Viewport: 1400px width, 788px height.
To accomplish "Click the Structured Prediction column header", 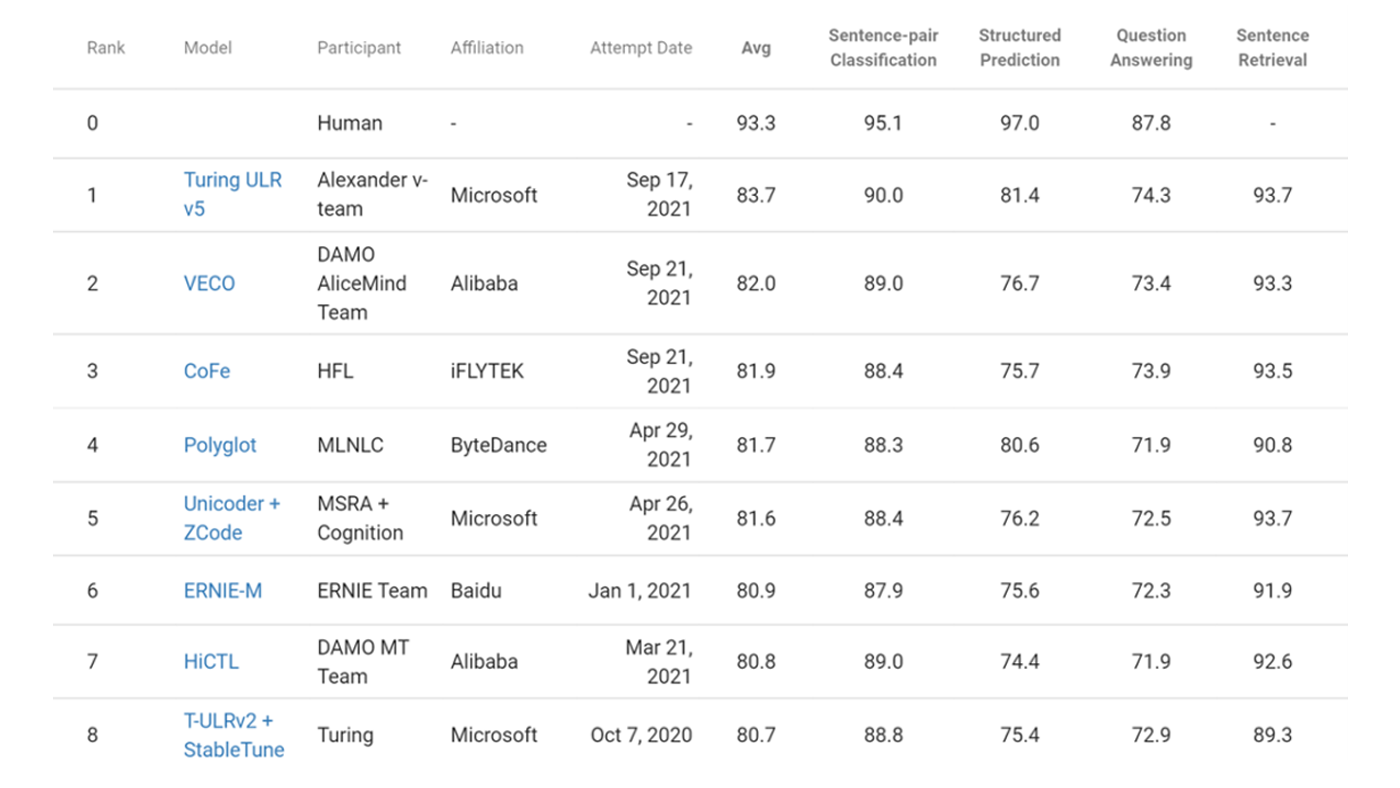I will point(1019,48).
